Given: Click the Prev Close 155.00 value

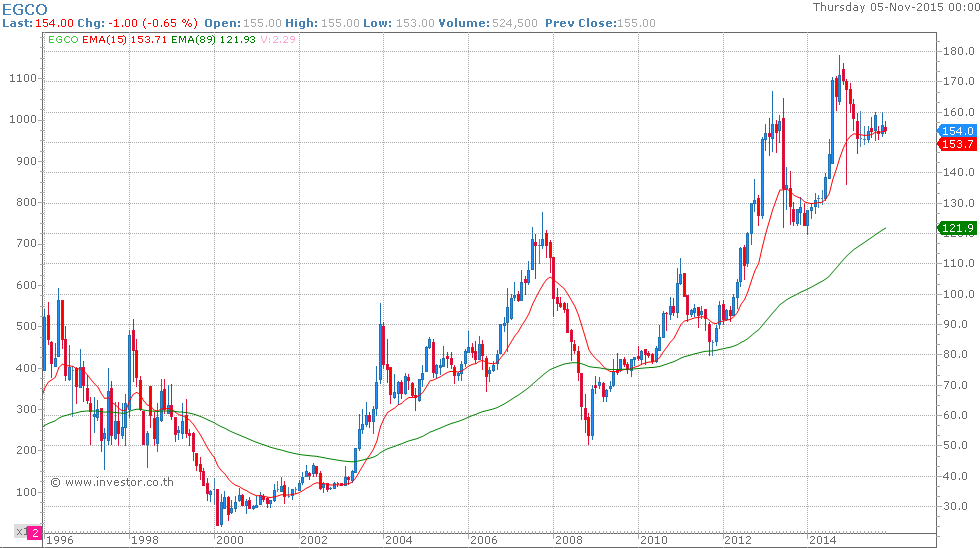Looking at the screenshot, I should pyautogui.click(x=636, y=23).
